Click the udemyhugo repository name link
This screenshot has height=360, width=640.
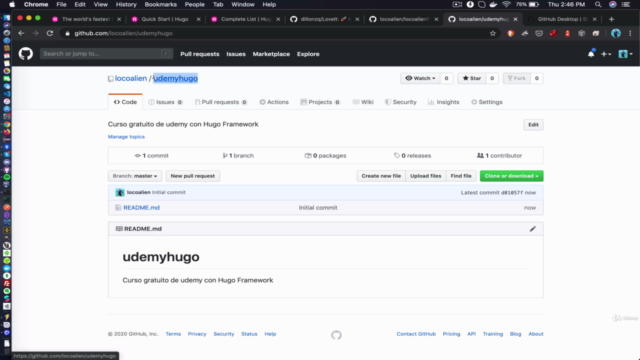click(x=176, y=78)
